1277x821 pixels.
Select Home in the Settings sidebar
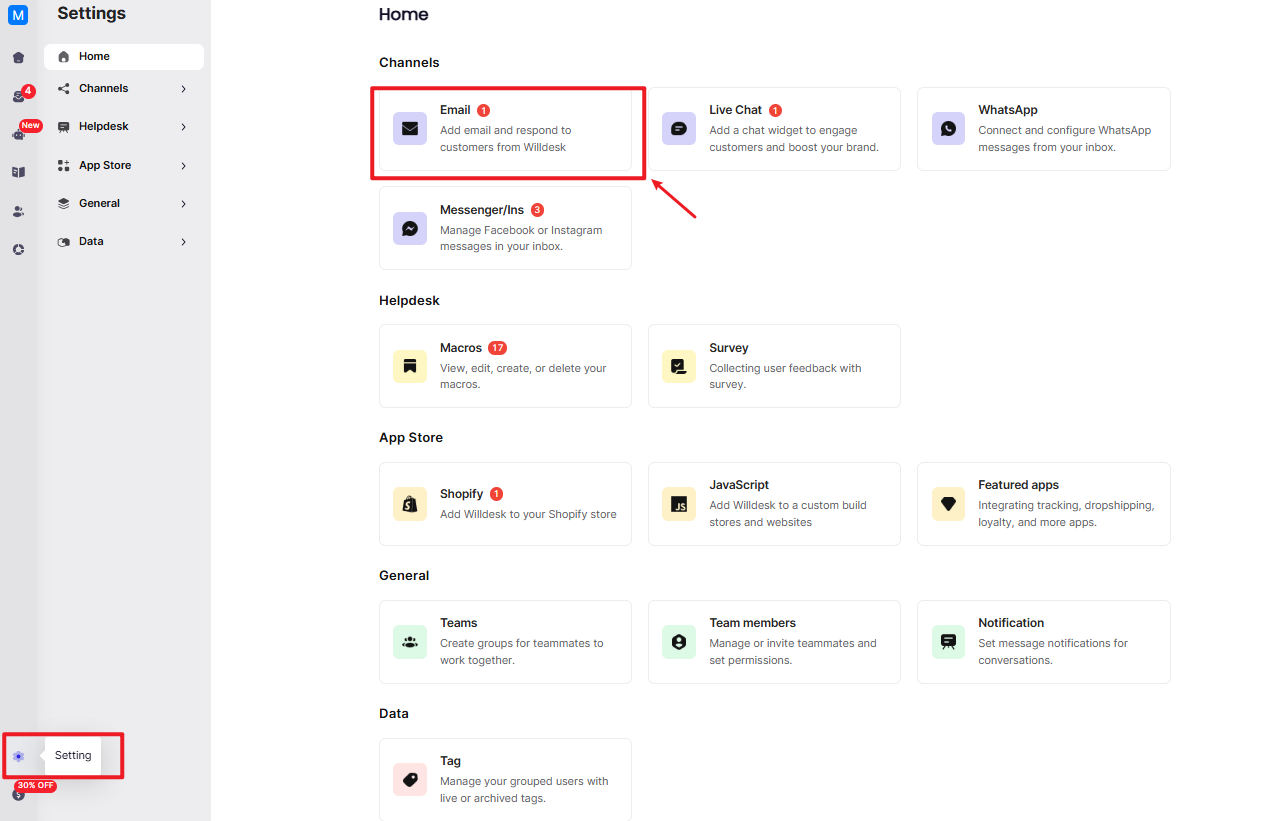click(x=124, y=57)
